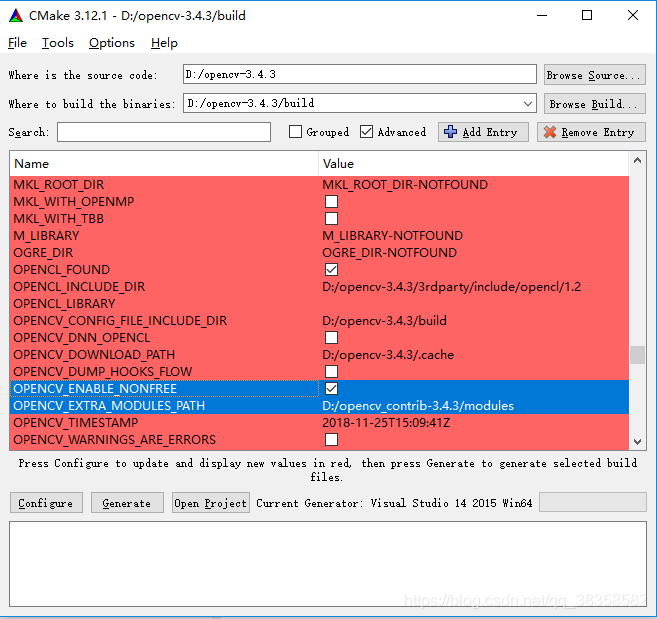
Task: Enable the OPENCV_DUMP_HOOKS_FLOW checkbox
Action: pyautogui.click(x=331, y=371)
